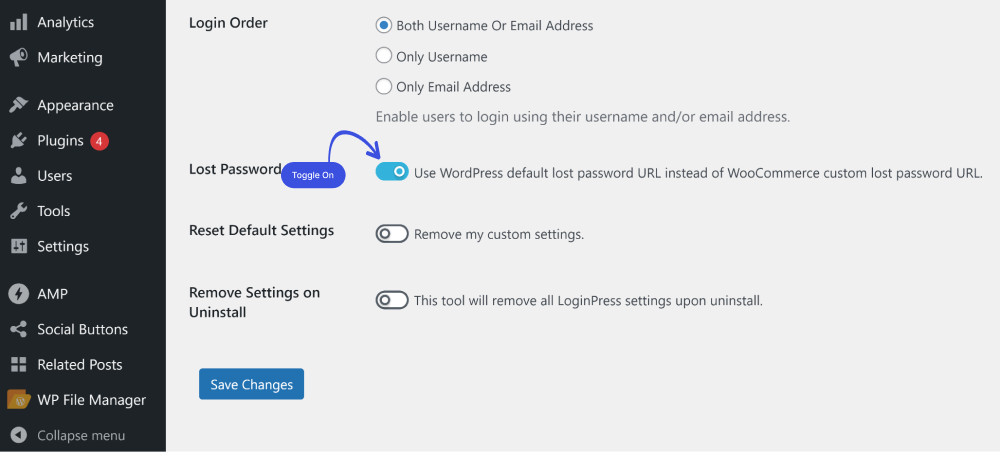The width and height of the screenshot is (1000, 452).
Task: Click the Users person icon
Action: point(18,176)
